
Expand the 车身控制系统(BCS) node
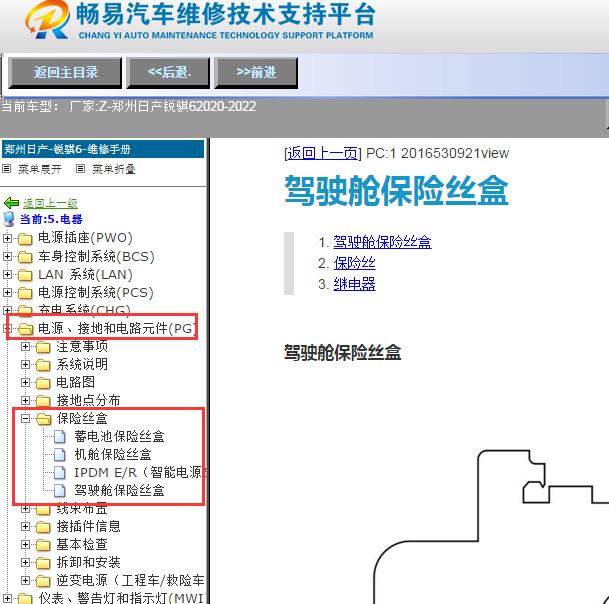click(7, 256)
